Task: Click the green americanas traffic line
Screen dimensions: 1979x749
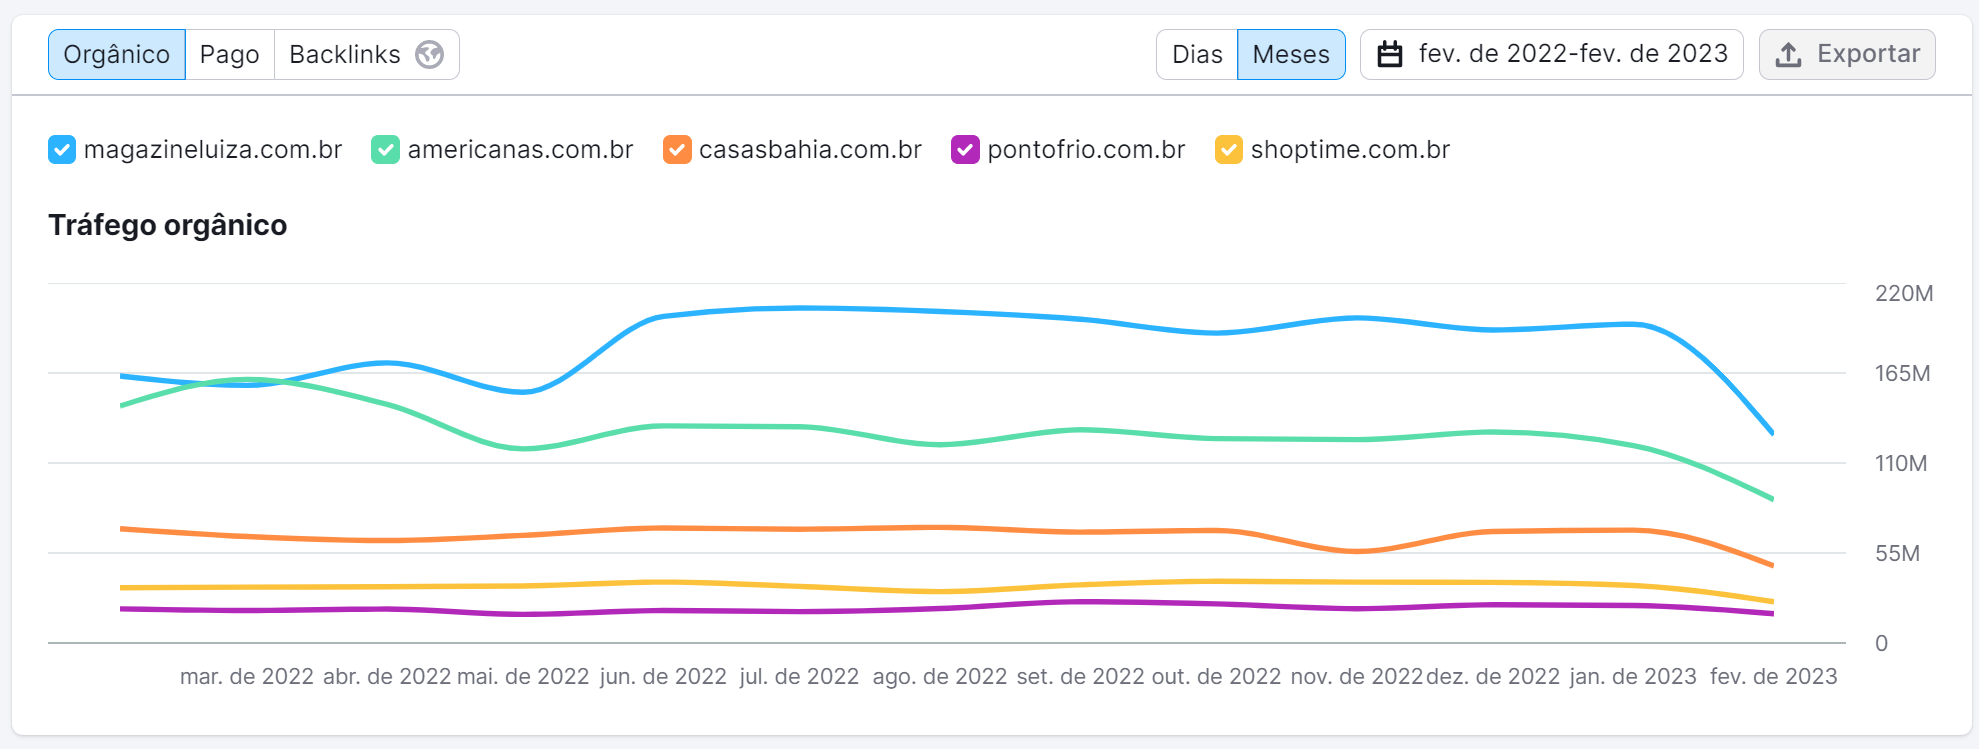Action: coord(800,427)
